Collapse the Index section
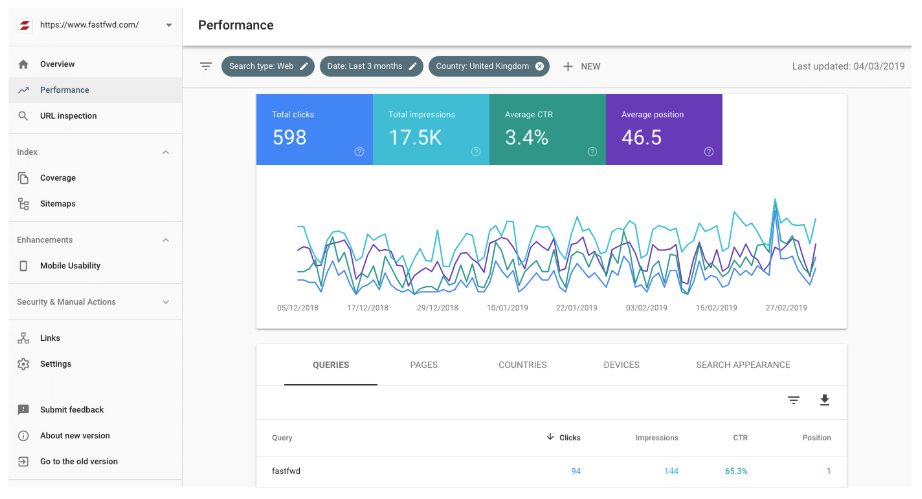The image size is (922, 499). point(166,152)
